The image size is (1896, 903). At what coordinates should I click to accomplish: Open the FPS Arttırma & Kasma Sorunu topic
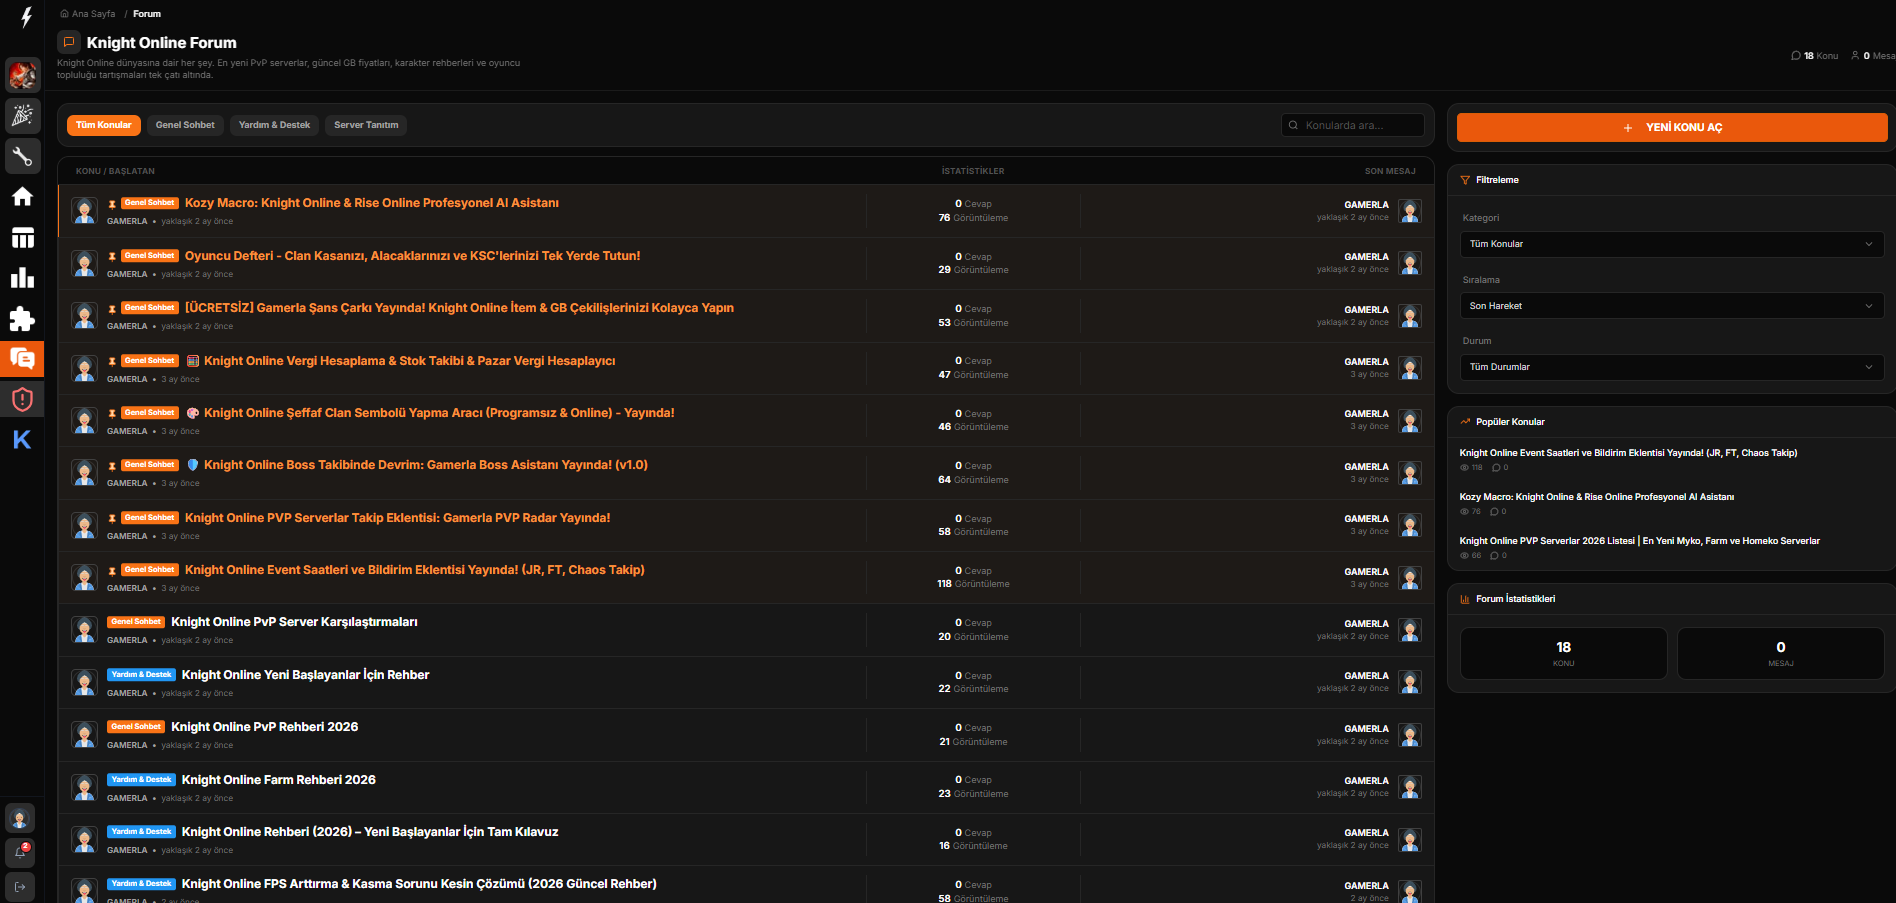tap(419, 884)
